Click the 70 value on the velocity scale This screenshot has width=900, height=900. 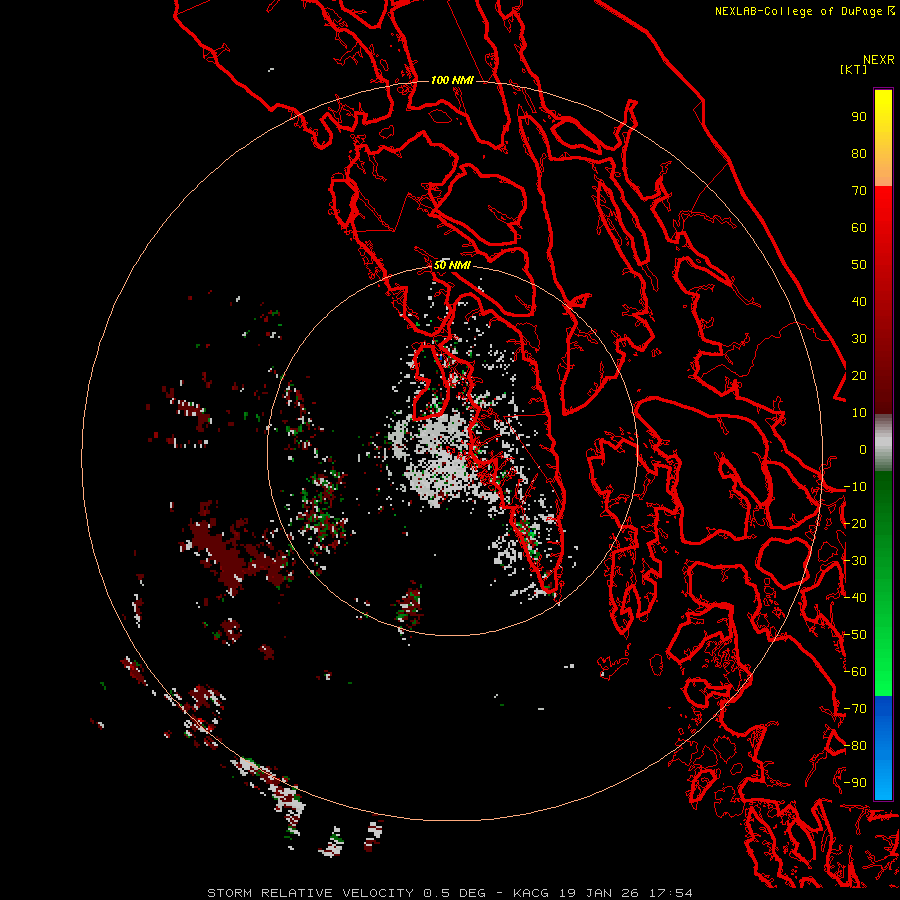pos(859,191)
